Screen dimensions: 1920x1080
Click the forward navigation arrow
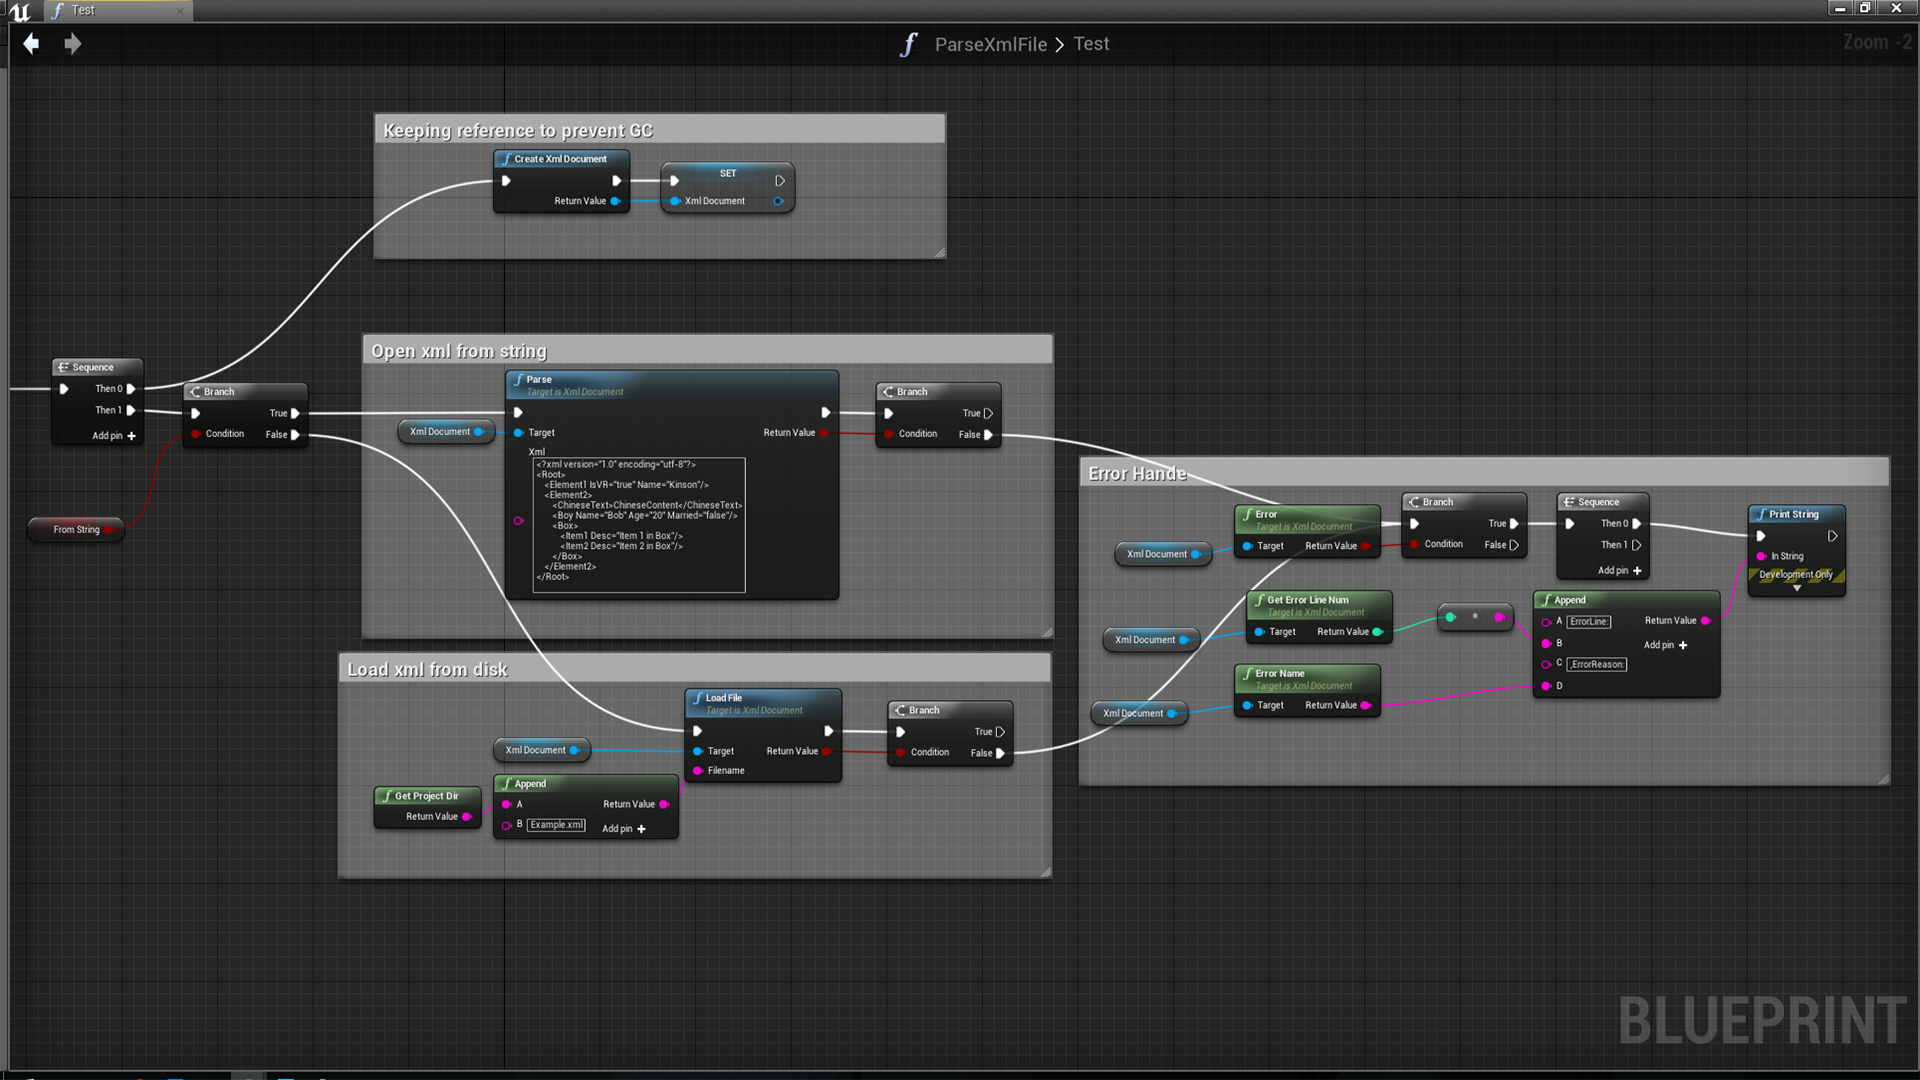point(72,44)
